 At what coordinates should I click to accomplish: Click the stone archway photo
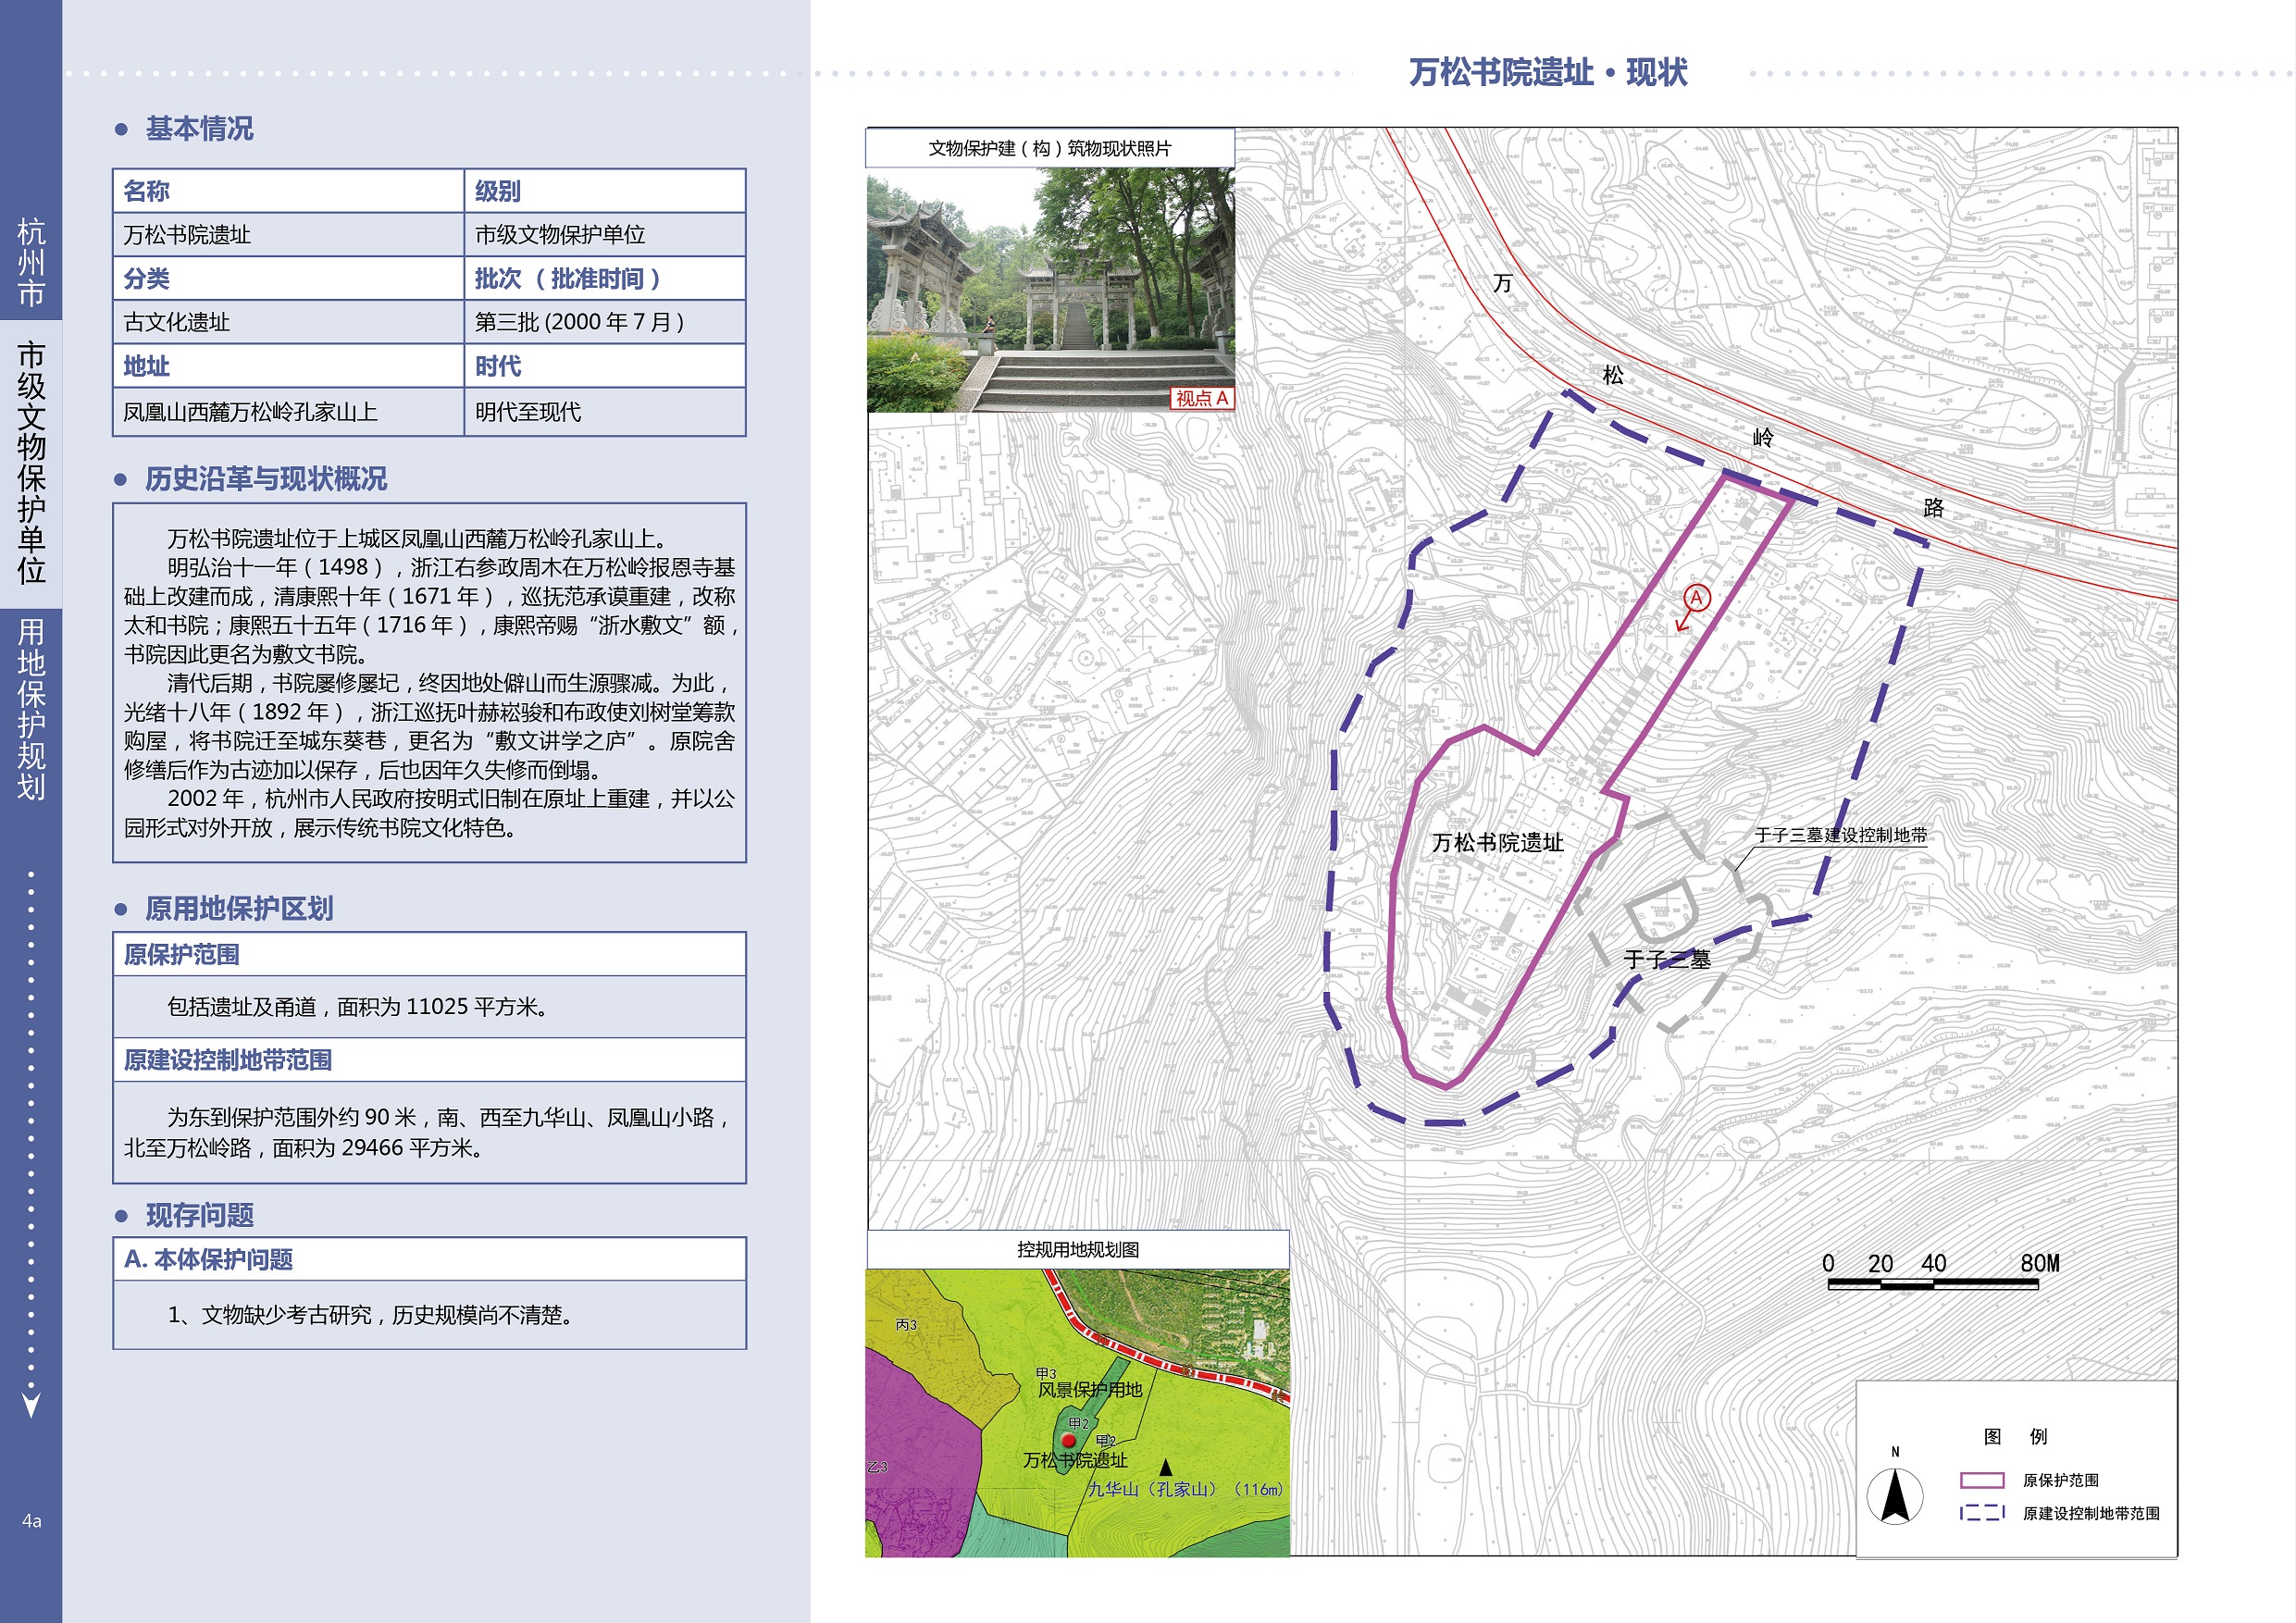coord(1050,290)
